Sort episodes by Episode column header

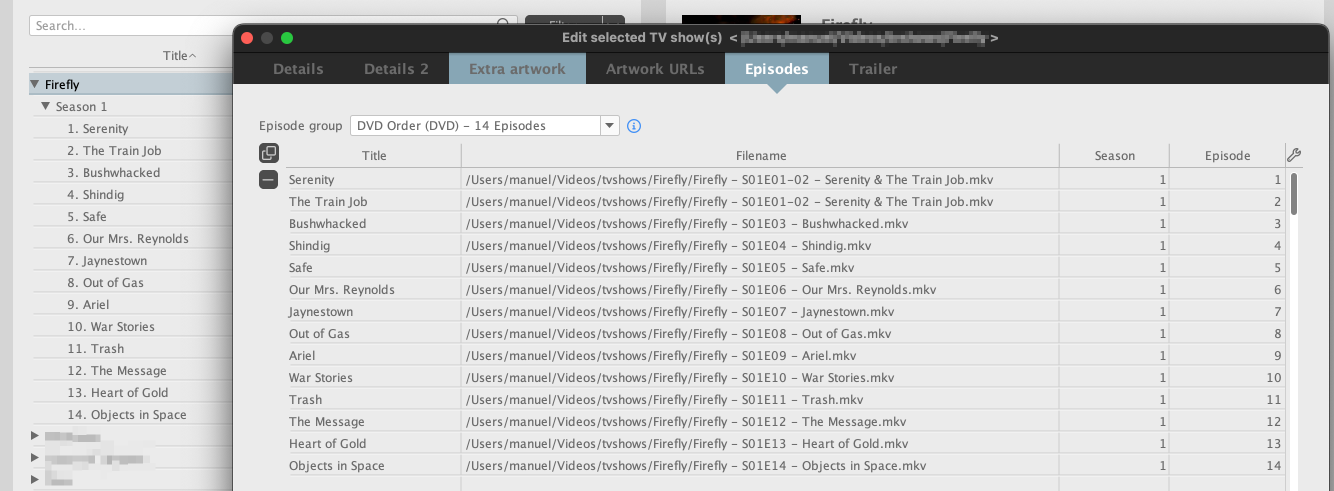(x=1227, y=155)
